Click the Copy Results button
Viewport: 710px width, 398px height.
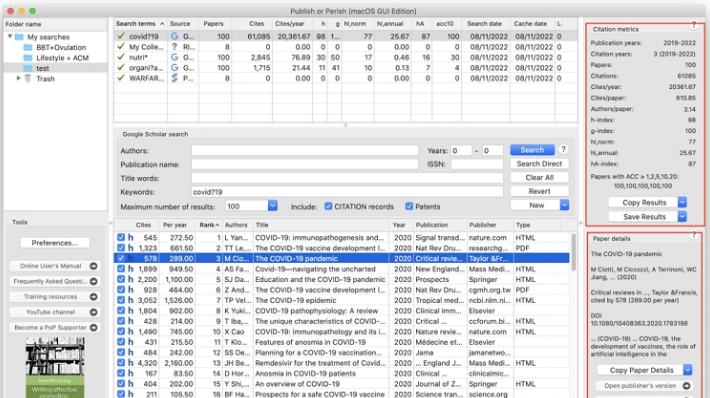[x=643, y=202]
